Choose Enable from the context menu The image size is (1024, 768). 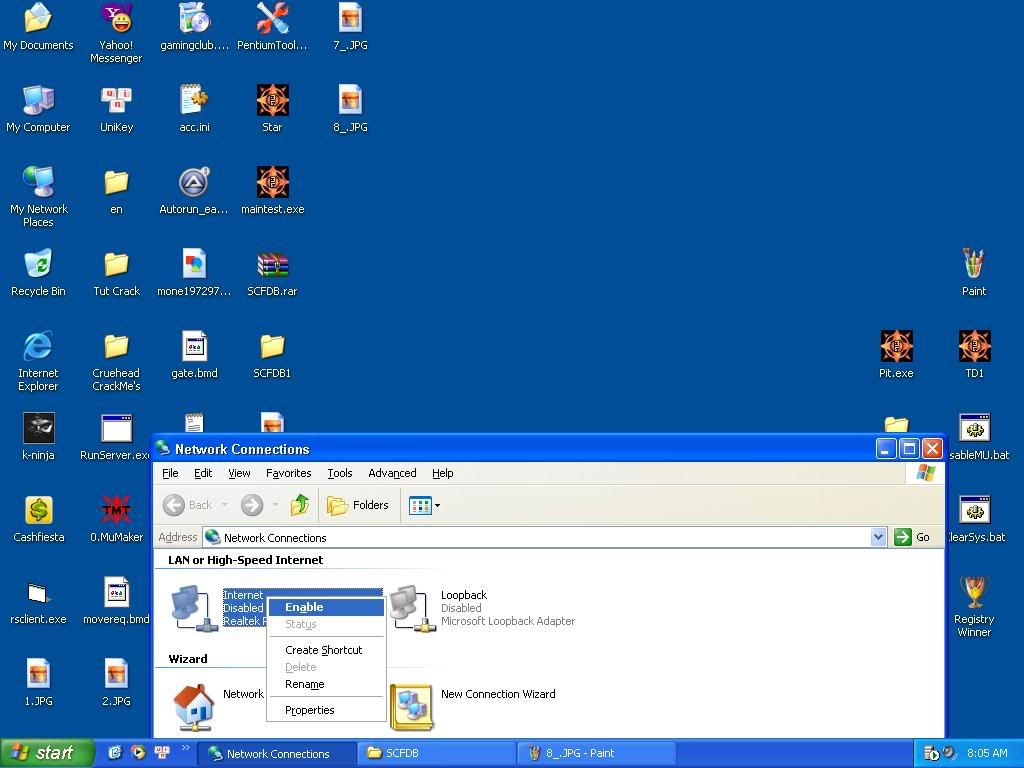(327, 607)
